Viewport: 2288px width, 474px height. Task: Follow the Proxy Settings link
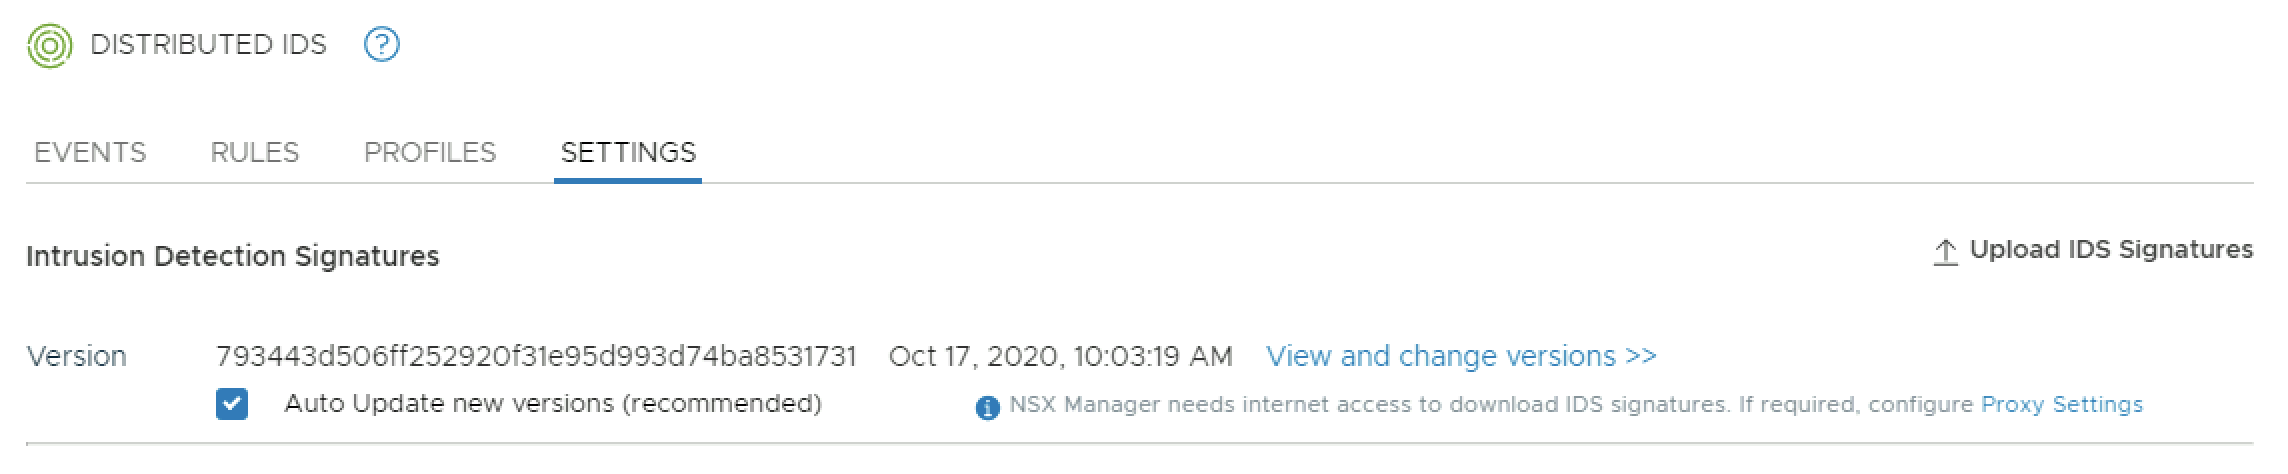2061,404
